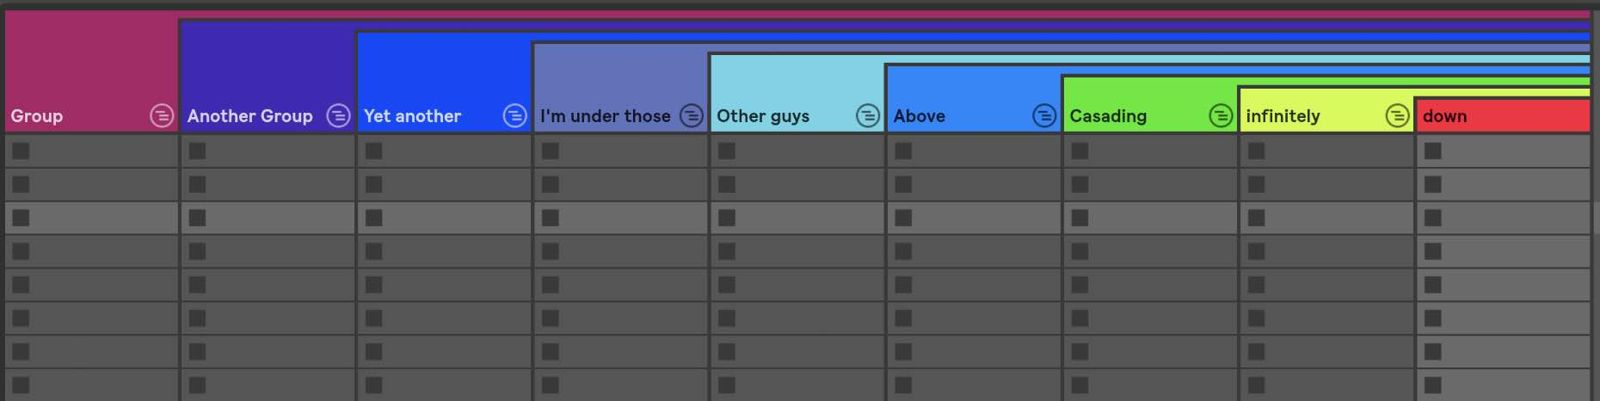Image resolution: width=1600 pixels, height=401 pixels.
Task: Fold the Casading group track
Action: click(x=1220, y=116)
